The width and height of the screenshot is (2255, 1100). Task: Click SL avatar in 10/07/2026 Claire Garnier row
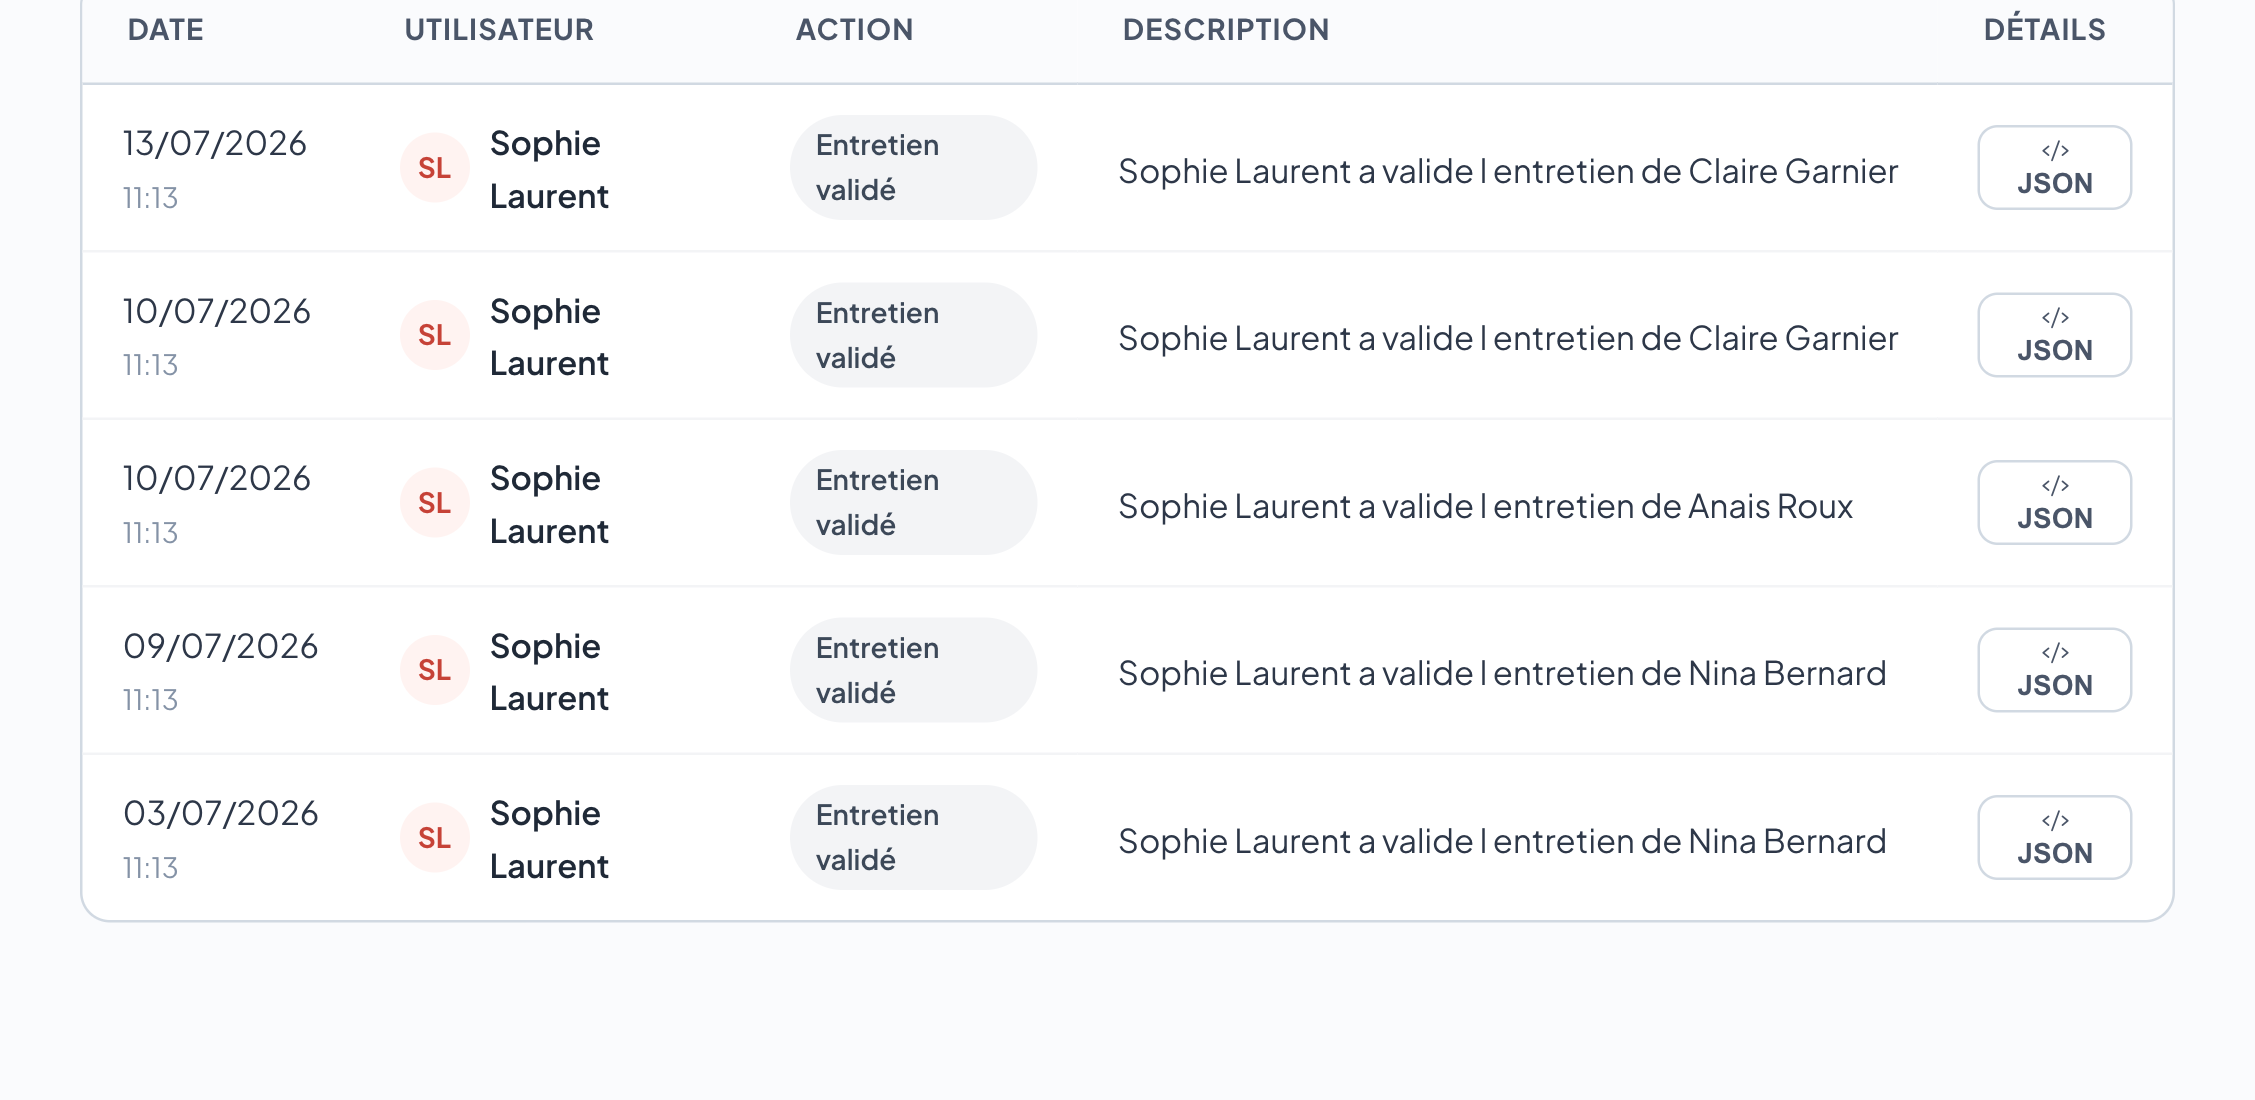coord(435,335)
